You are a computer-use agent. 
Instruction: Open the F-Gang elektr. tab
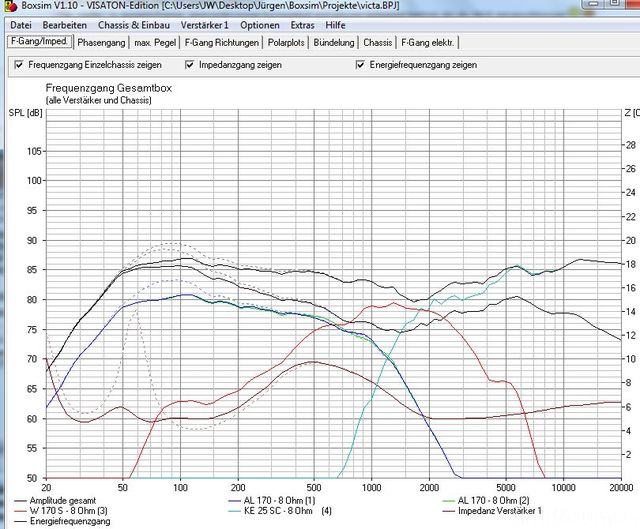coord(428,43)
